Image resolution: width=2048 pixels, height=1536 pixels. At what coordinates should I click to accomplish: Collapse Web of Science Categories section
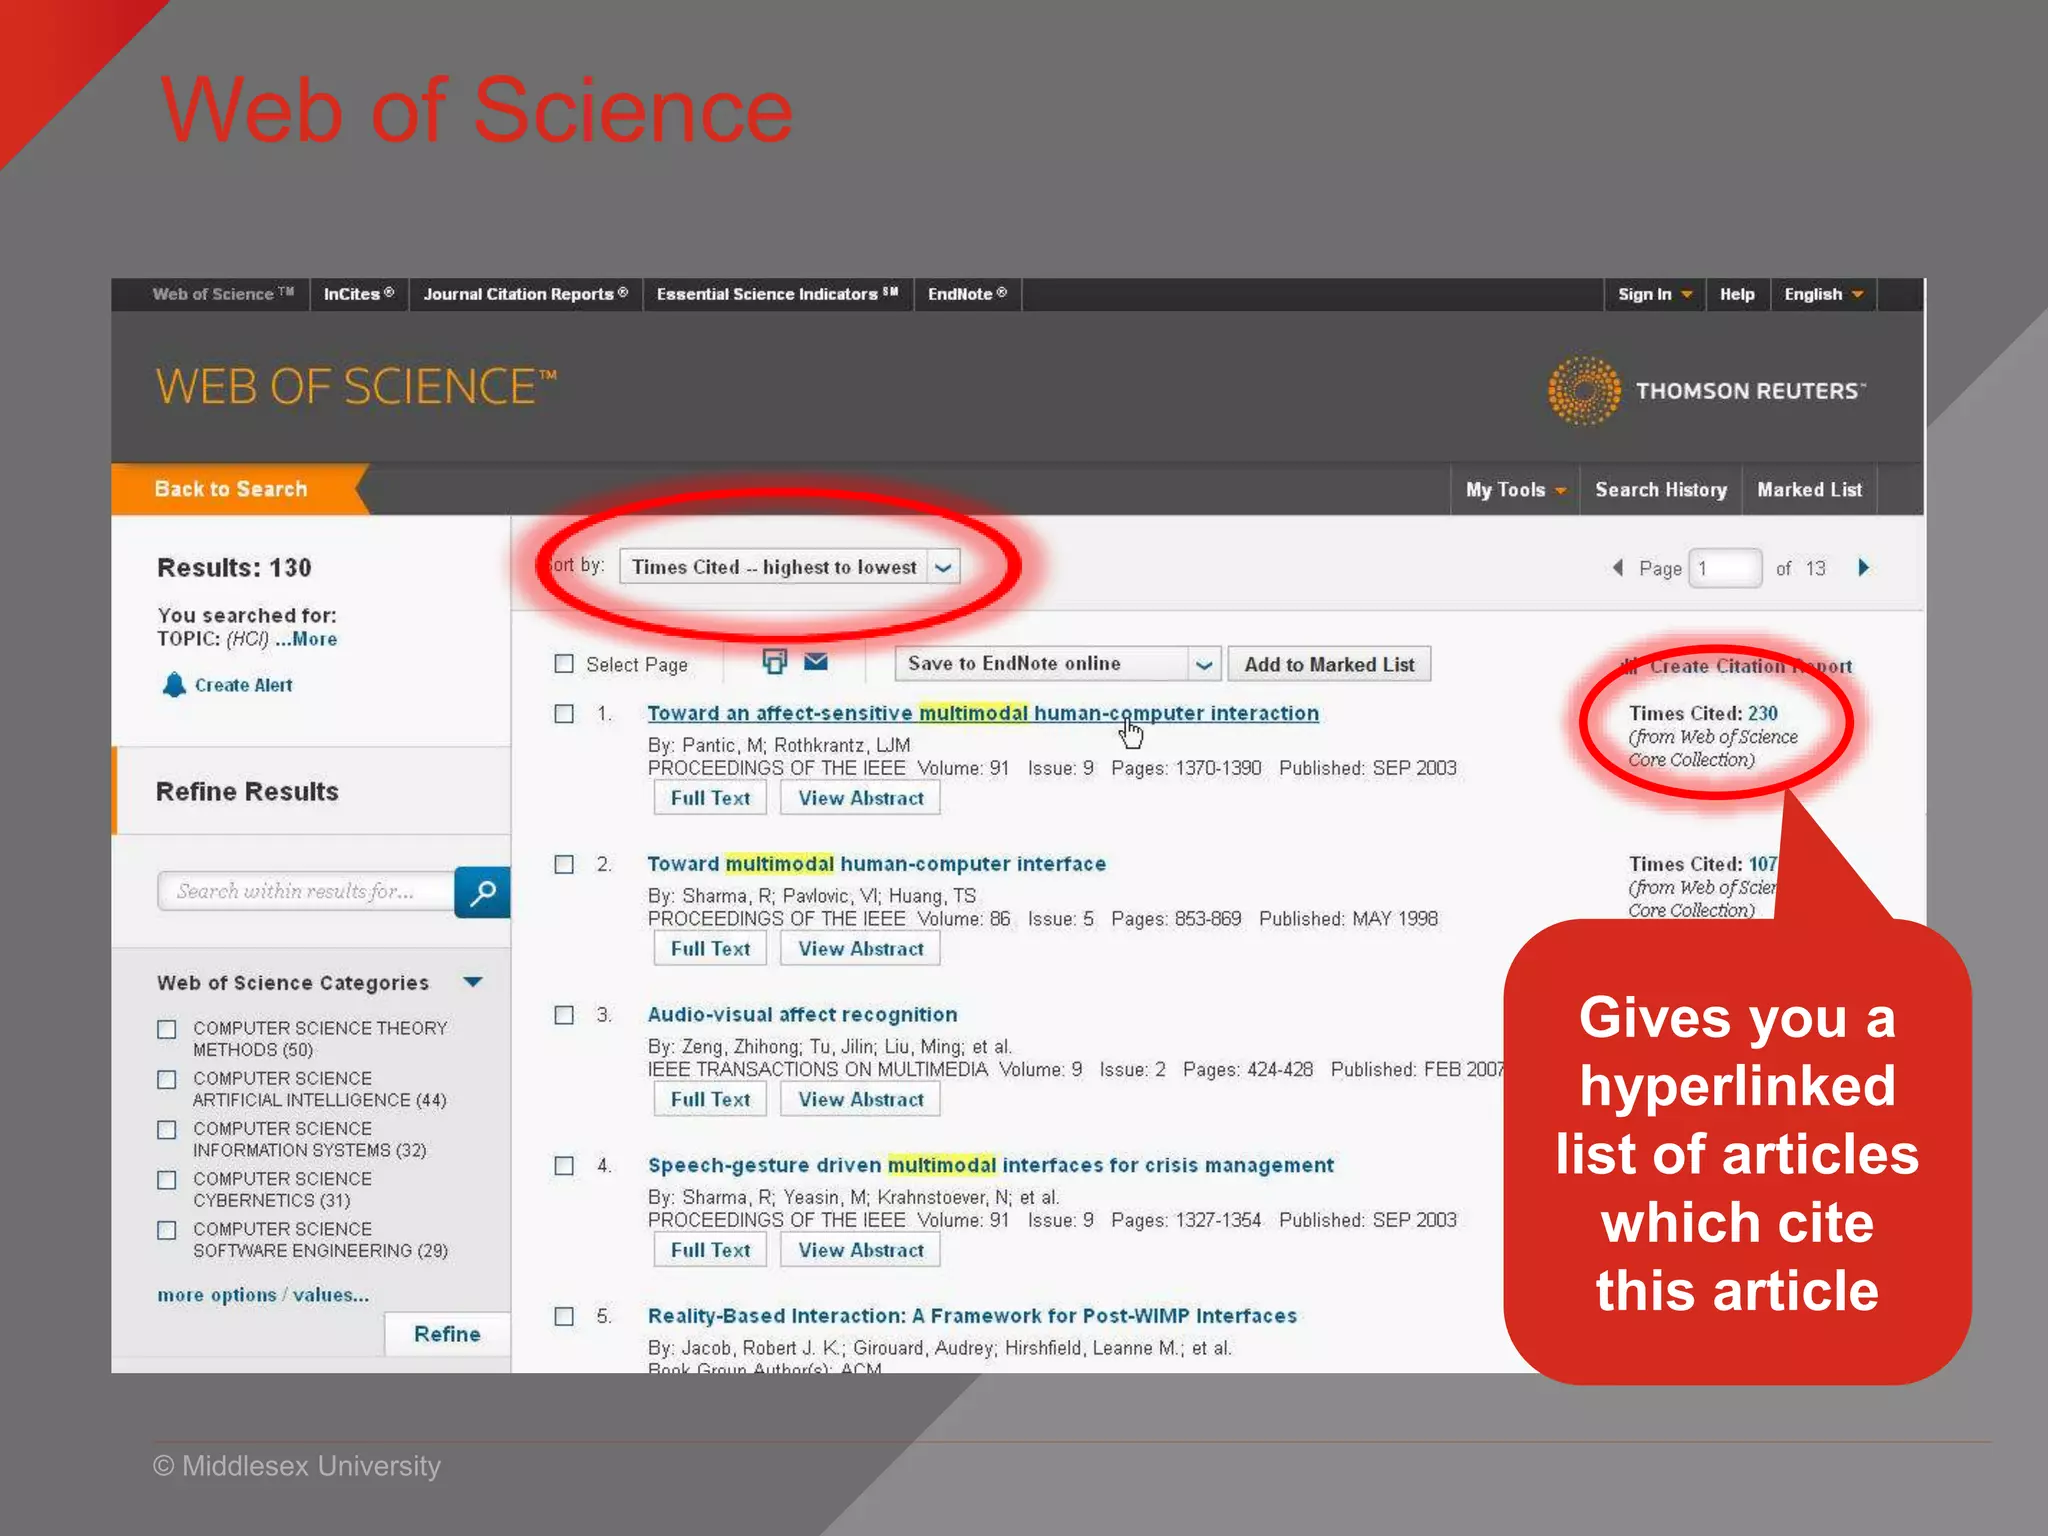coord(473,982)
